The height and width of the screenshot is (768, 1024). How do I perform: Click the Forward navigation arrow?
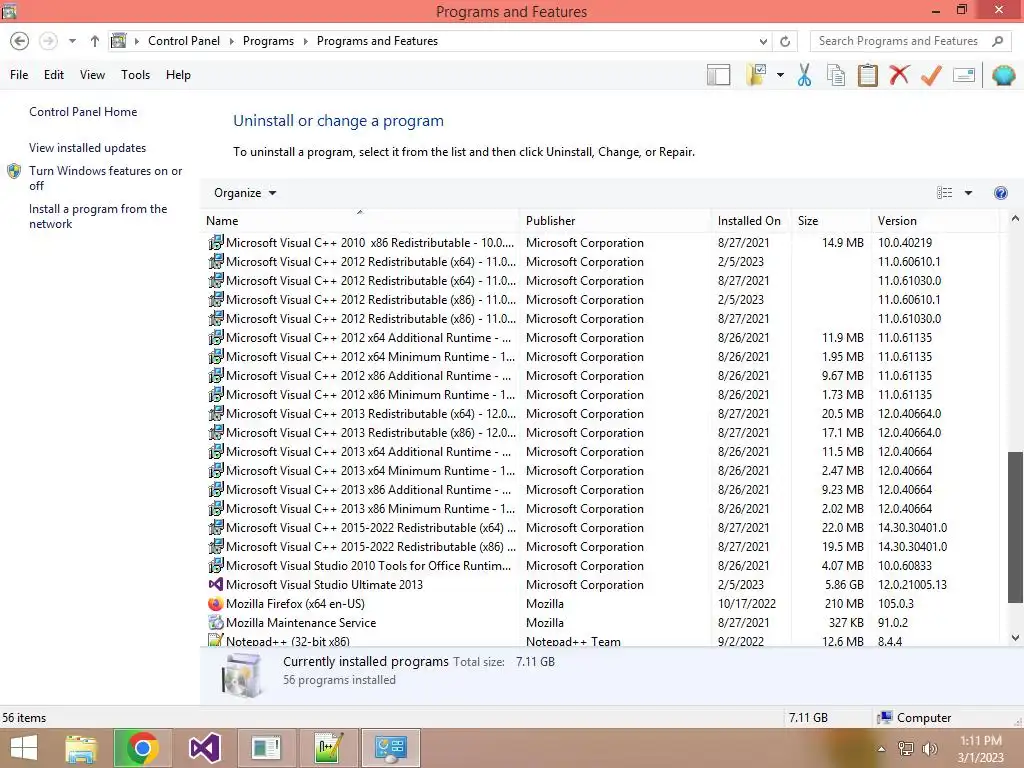[48, 41]
